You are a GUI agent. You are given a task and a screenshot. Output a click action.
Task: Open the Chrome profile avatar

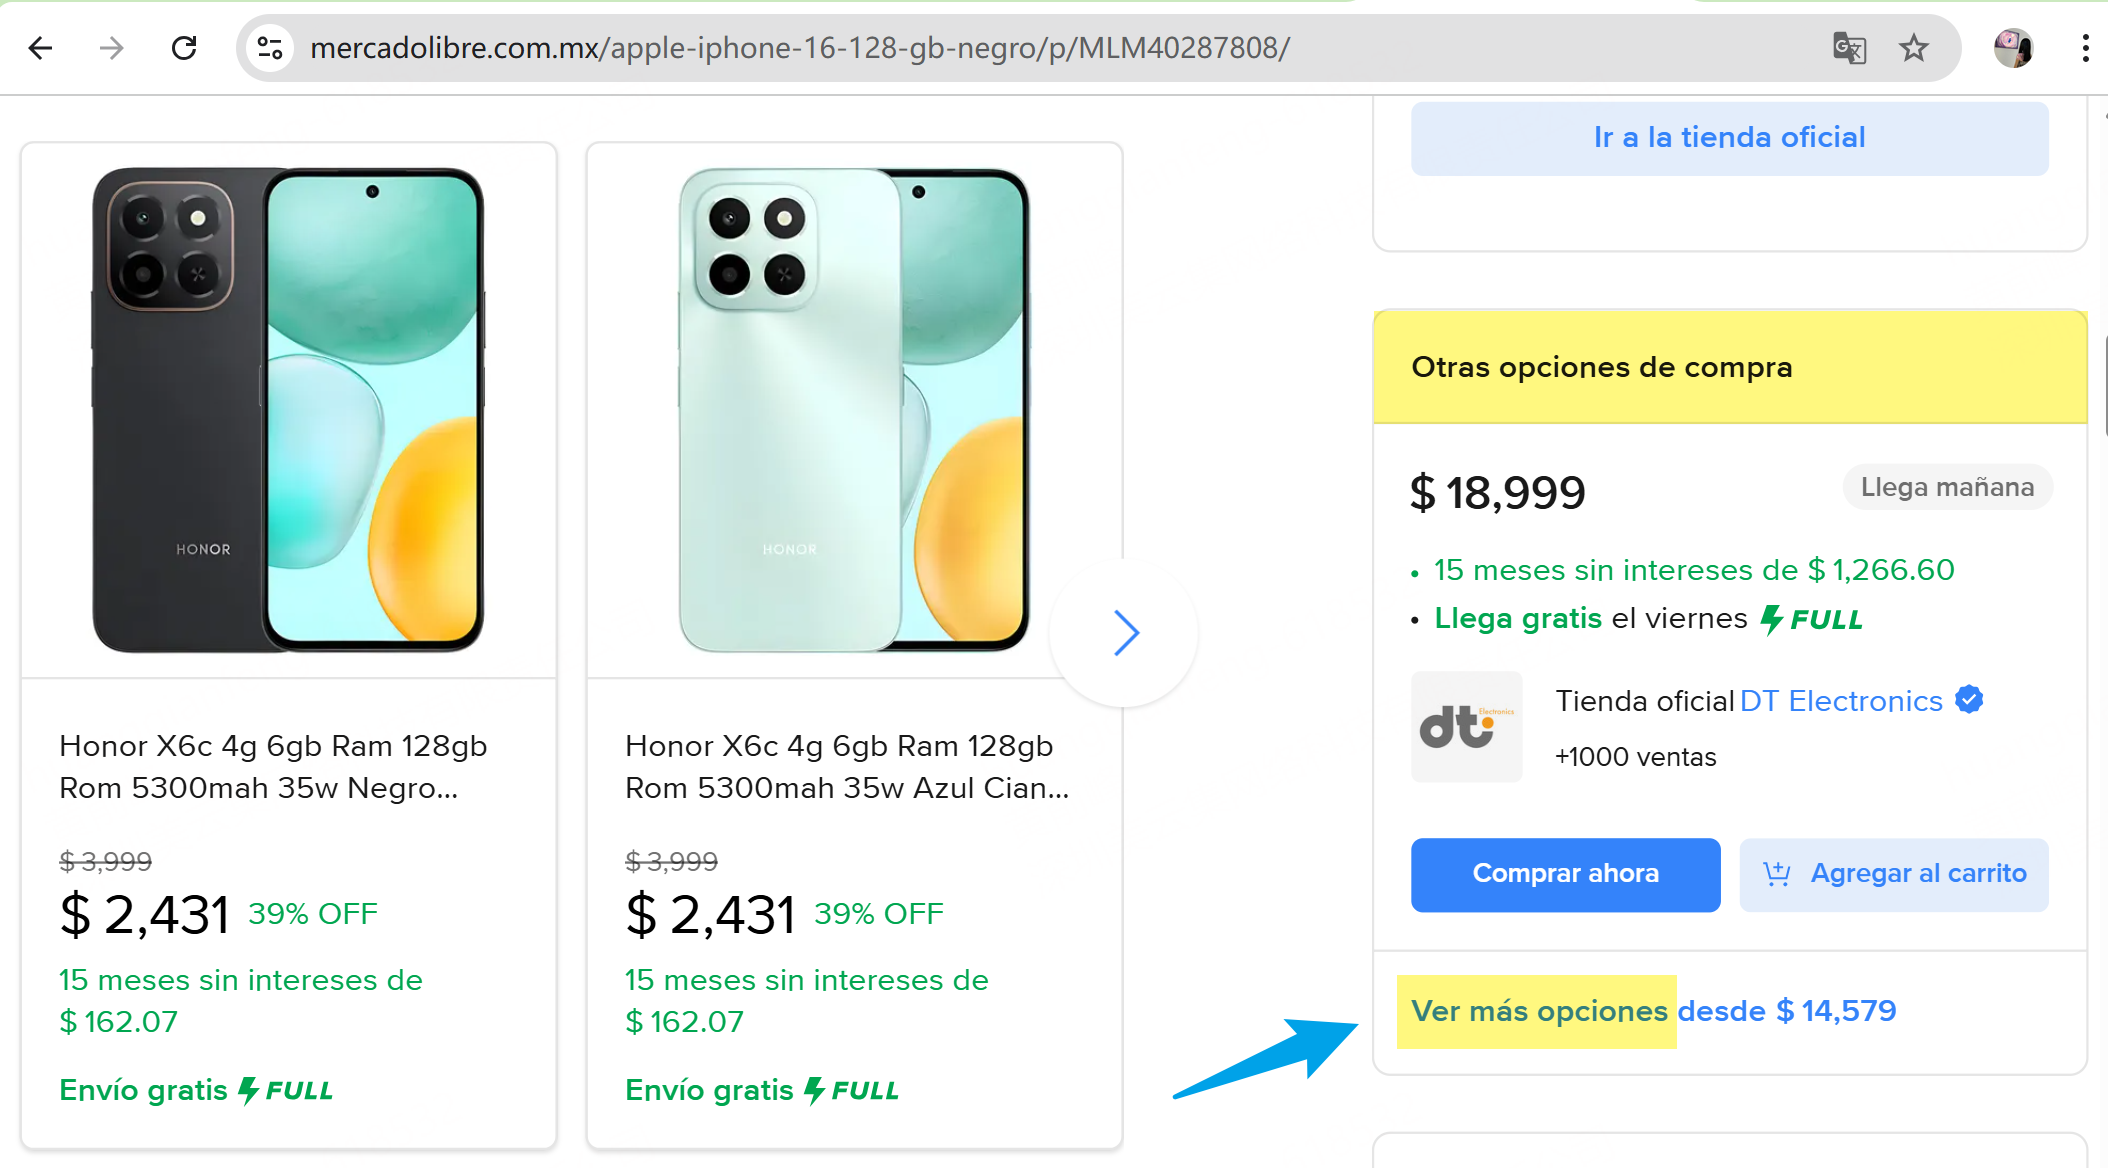(2013, 47)
